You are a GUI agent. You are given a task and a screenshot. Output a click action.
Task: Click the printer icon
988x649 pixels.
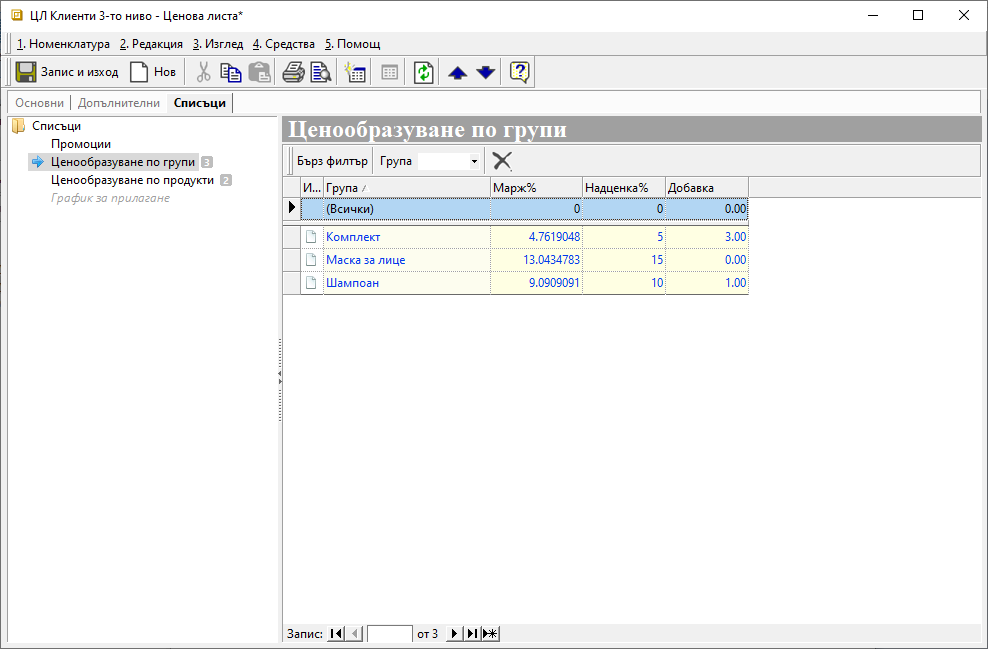(x=293, y=72)
